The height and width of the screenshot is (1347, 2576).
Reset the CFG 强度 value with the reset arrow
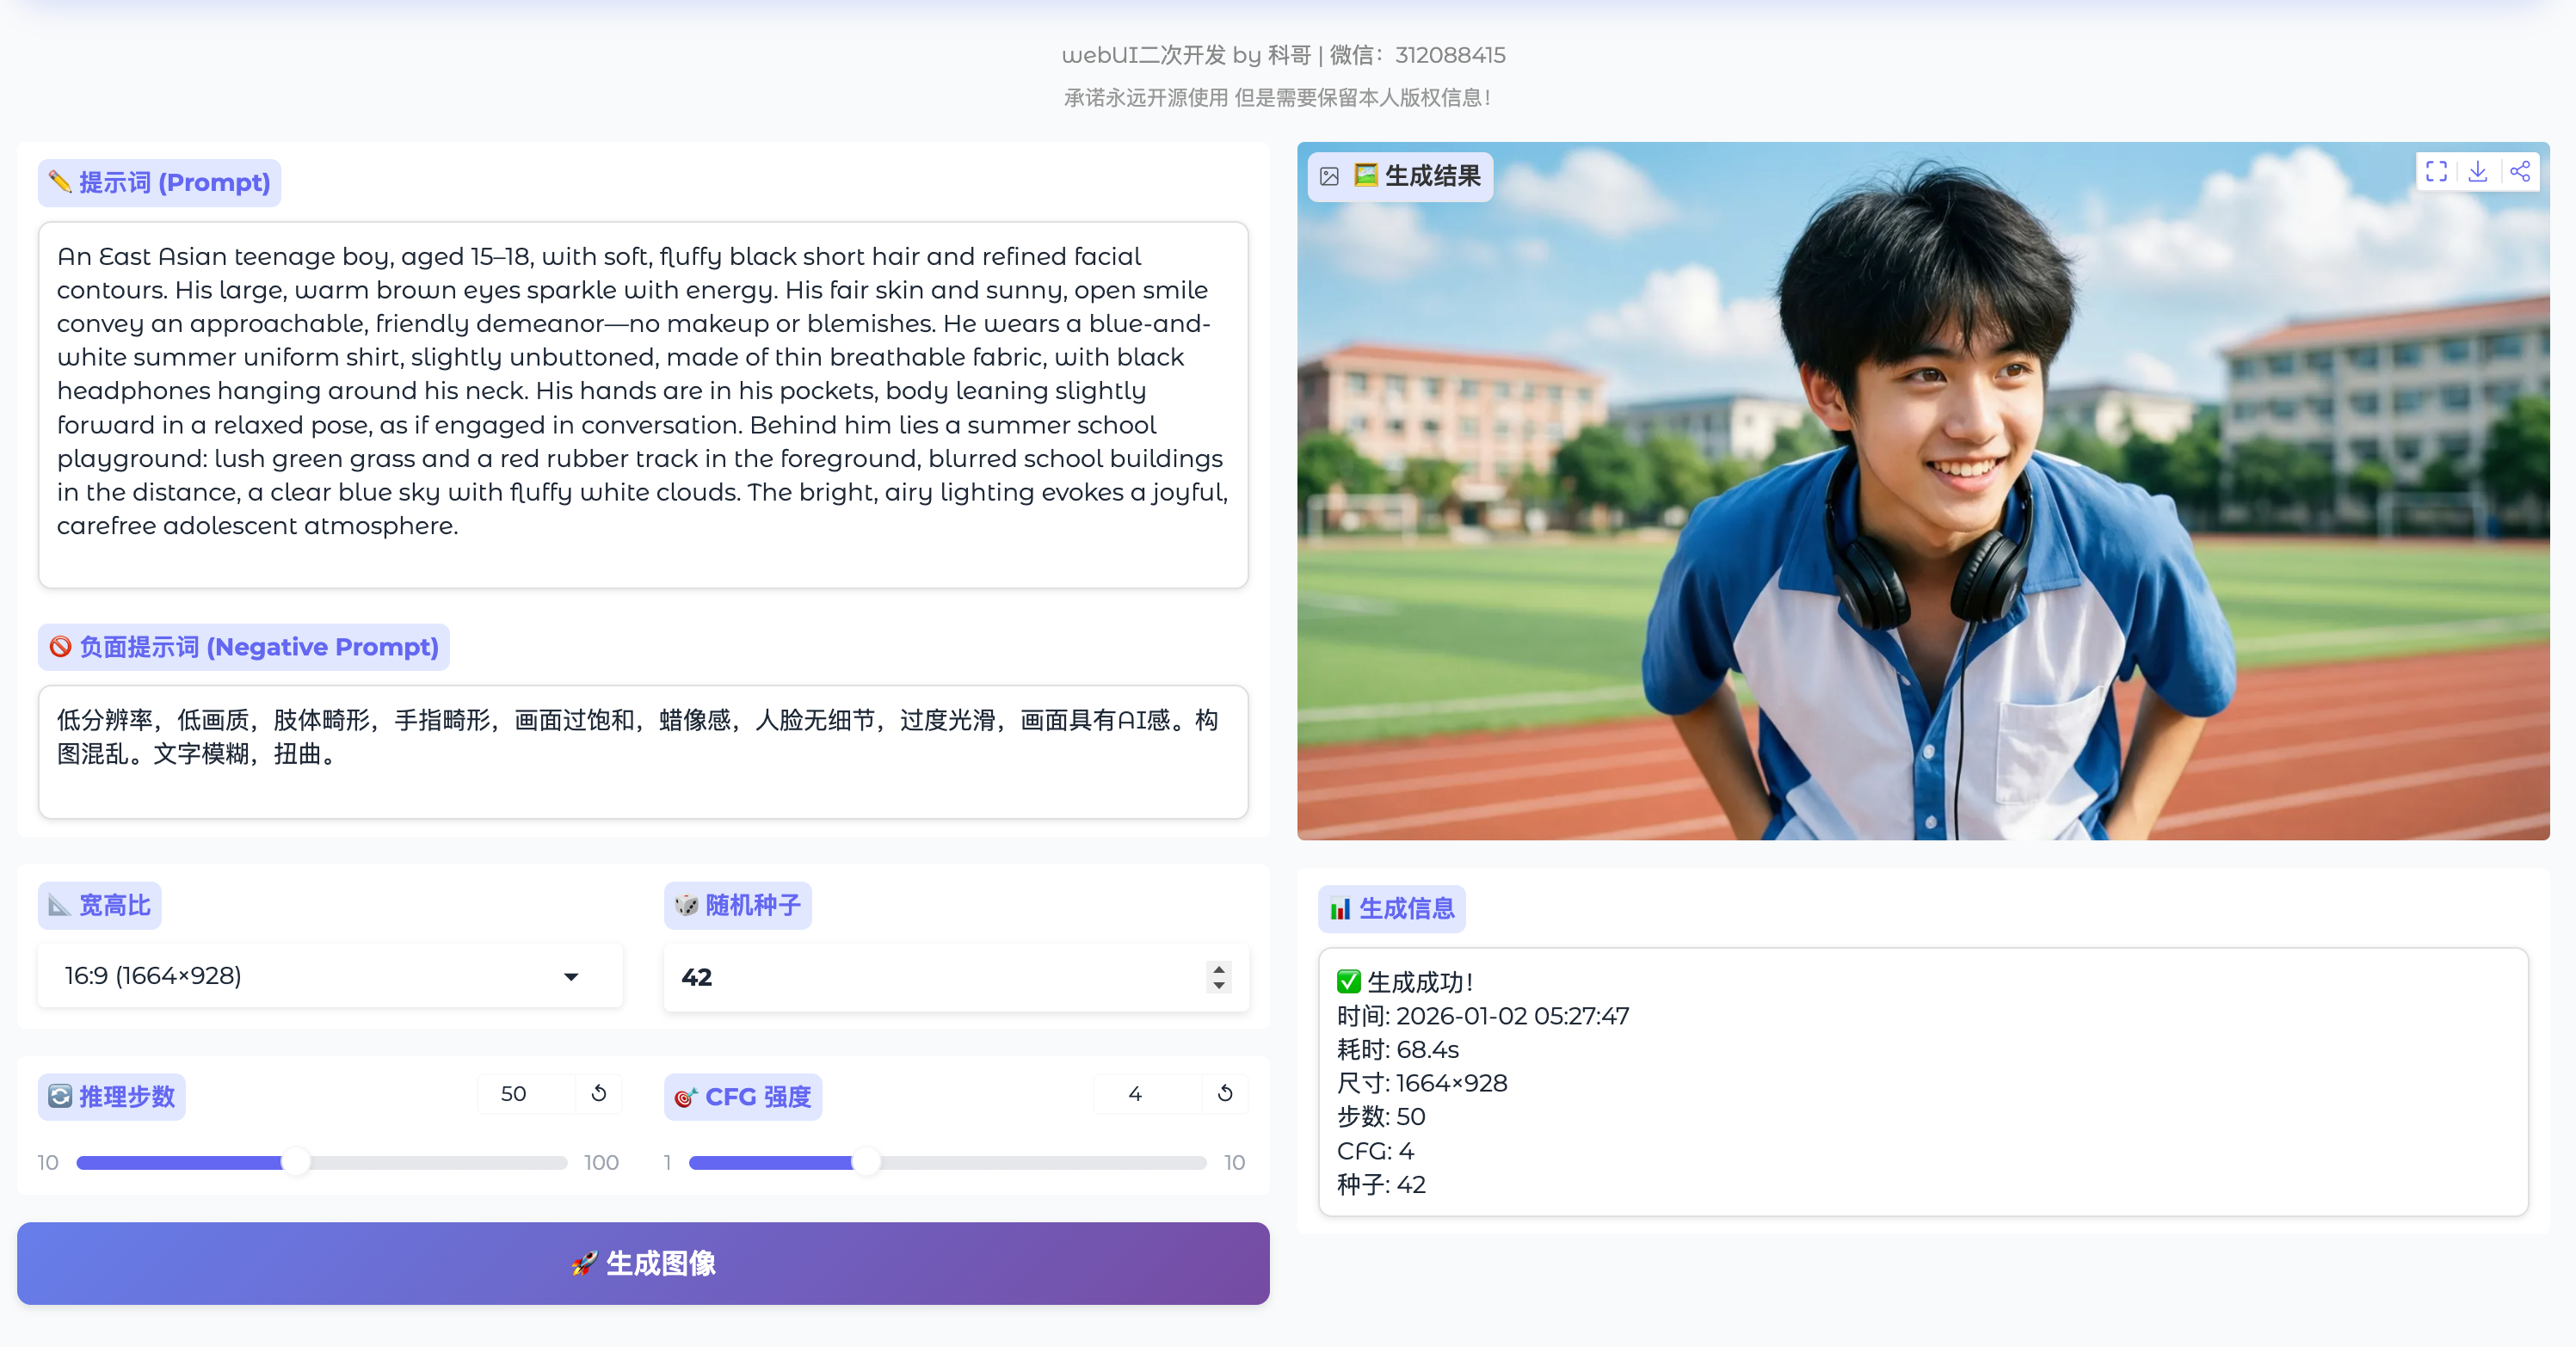tap(1225, 1093)
